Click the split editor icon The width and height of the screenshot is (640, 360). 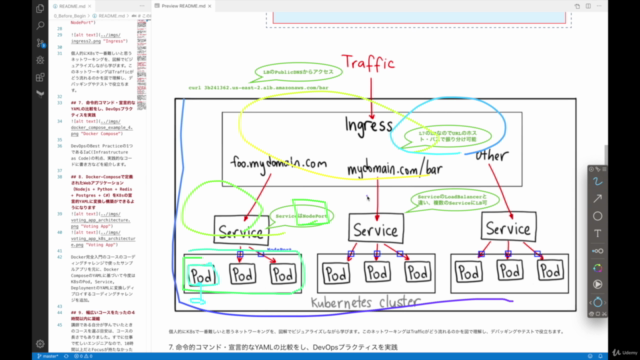click(588, 6)
